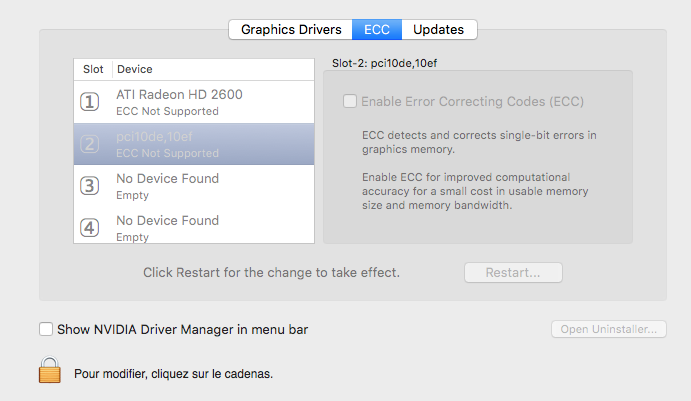The width and height of the screenshot is (691, 401).
Task: Click the Slot column header
Action: click(x=93, y=69)
